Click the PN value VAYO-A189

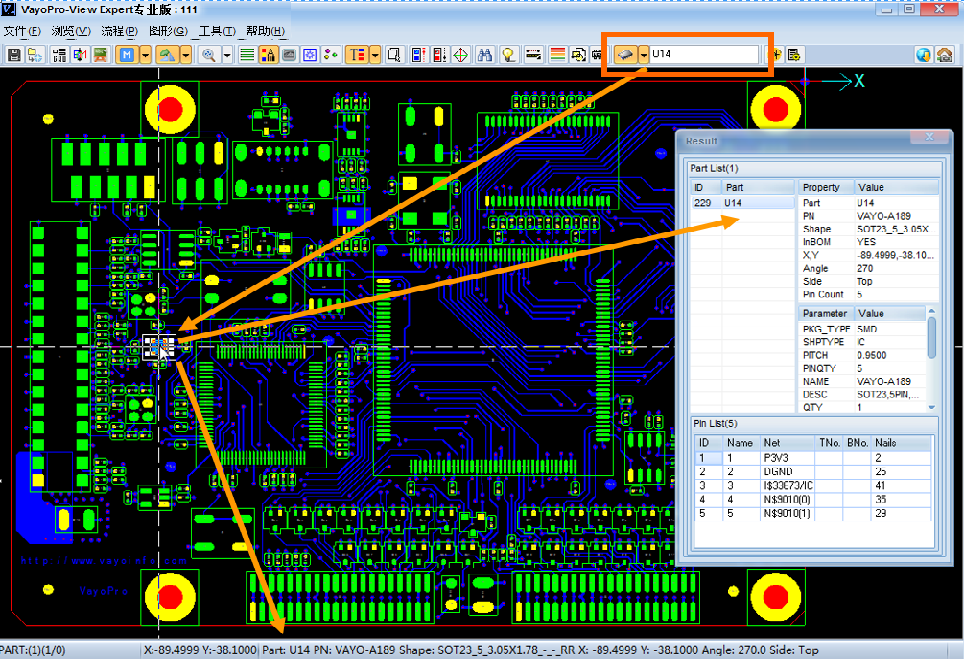[884, 216]
